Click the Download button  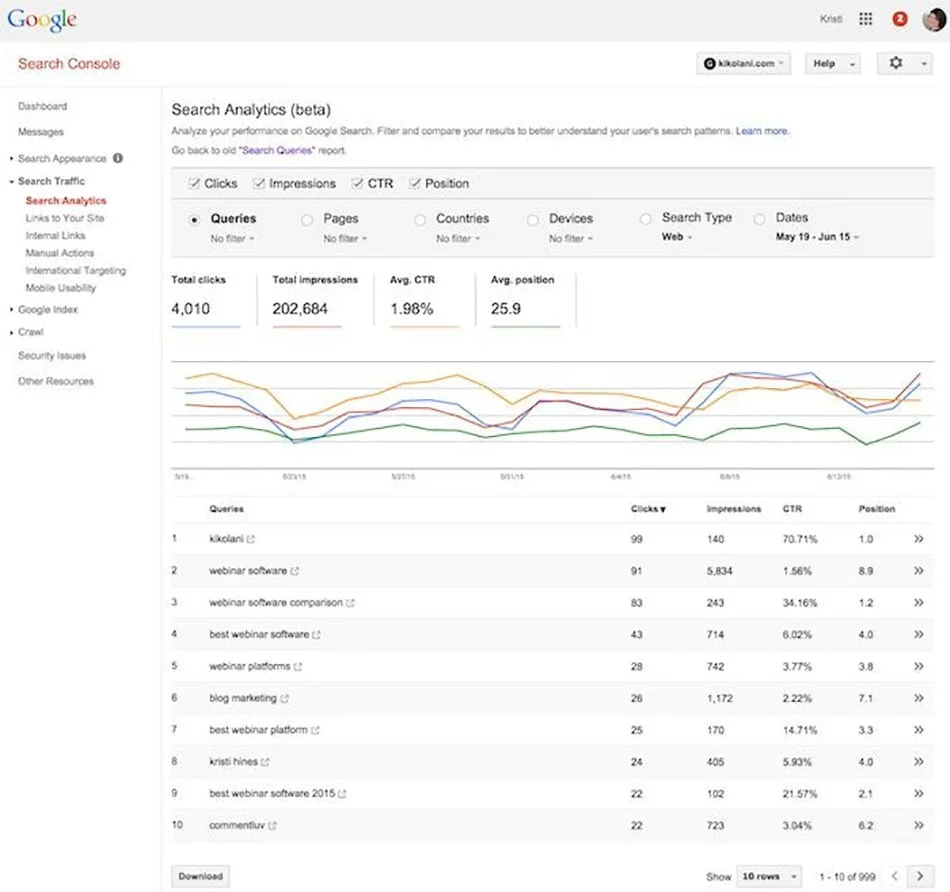click(x=200, y=876)
